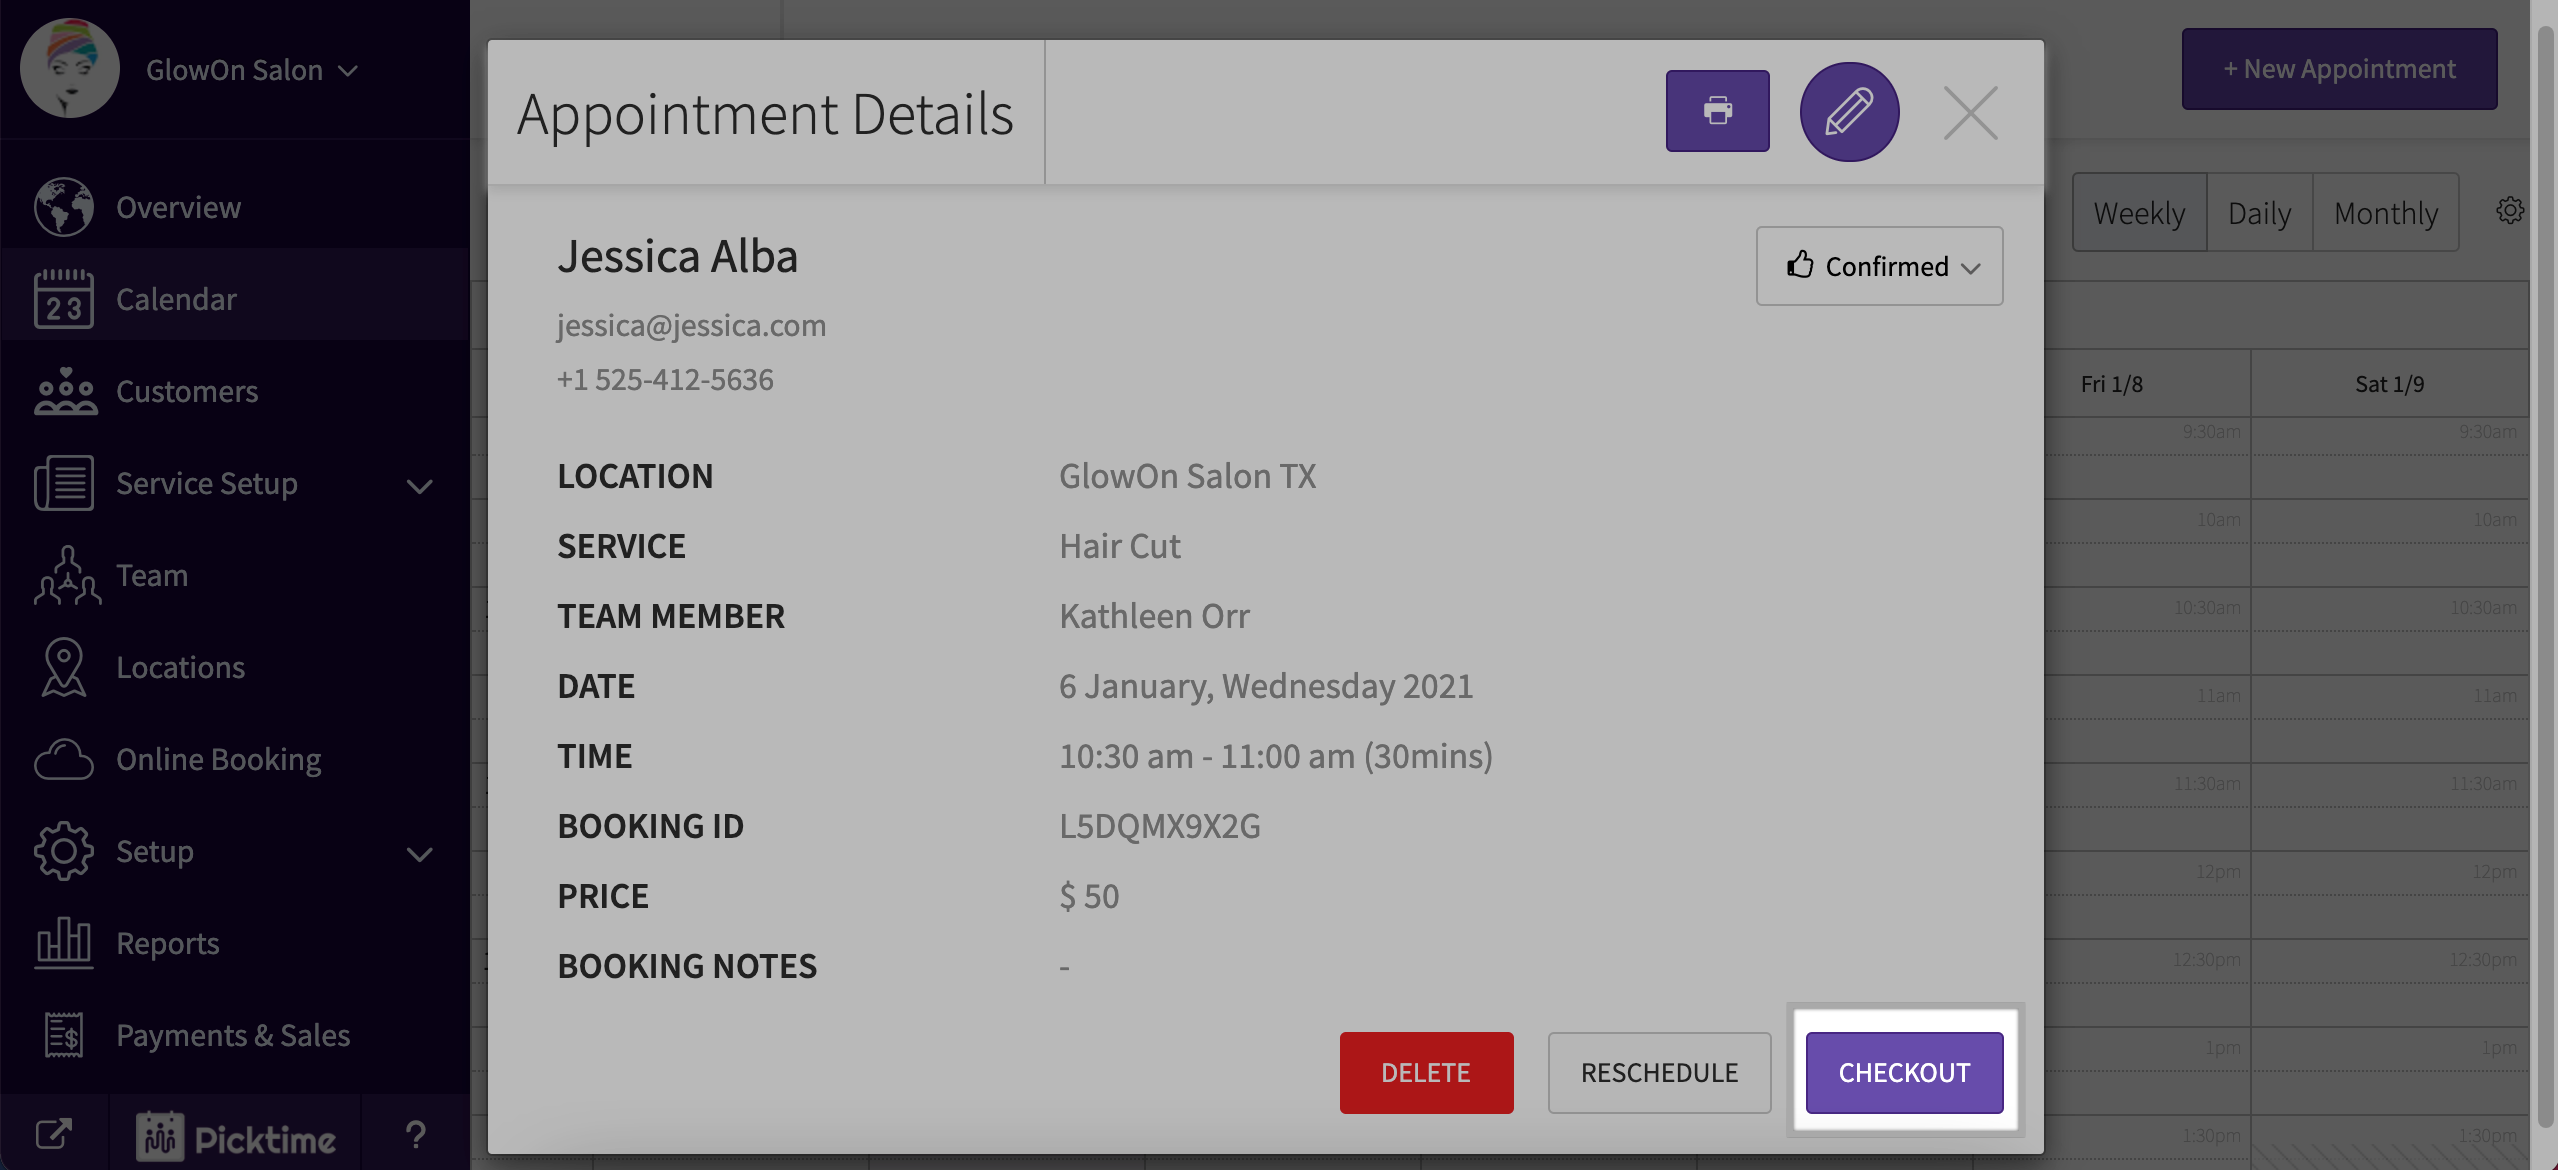Image resolution: width=2558 pixels, height=1170 pixels.
Task: Open calendar settings gear icon
Action: click(2509, 211)
